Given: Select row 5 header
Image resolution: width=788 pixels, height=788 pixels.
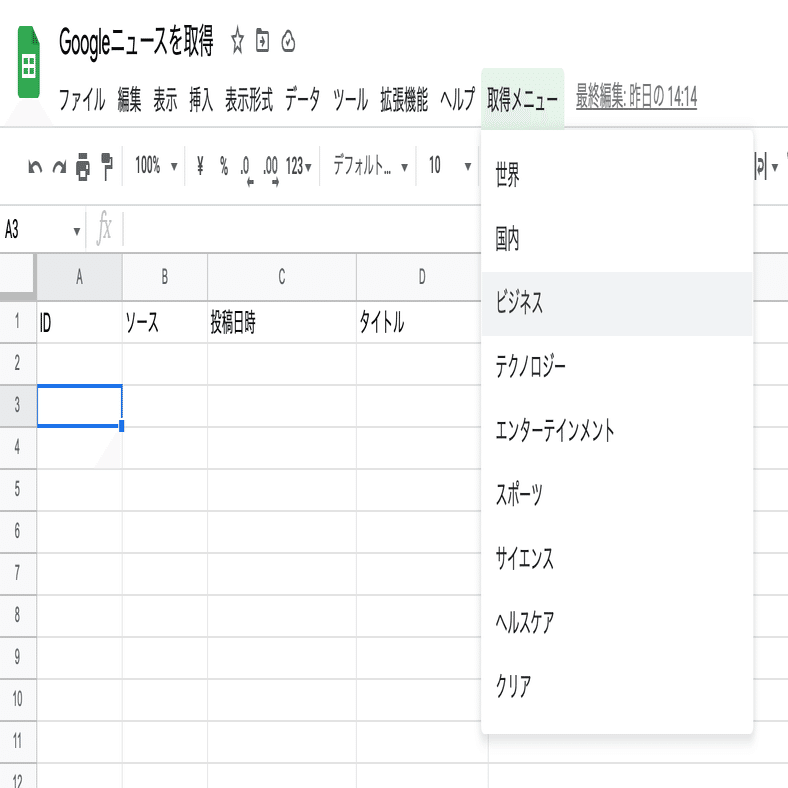Looking at the screenshot, I should pos(18,490).
